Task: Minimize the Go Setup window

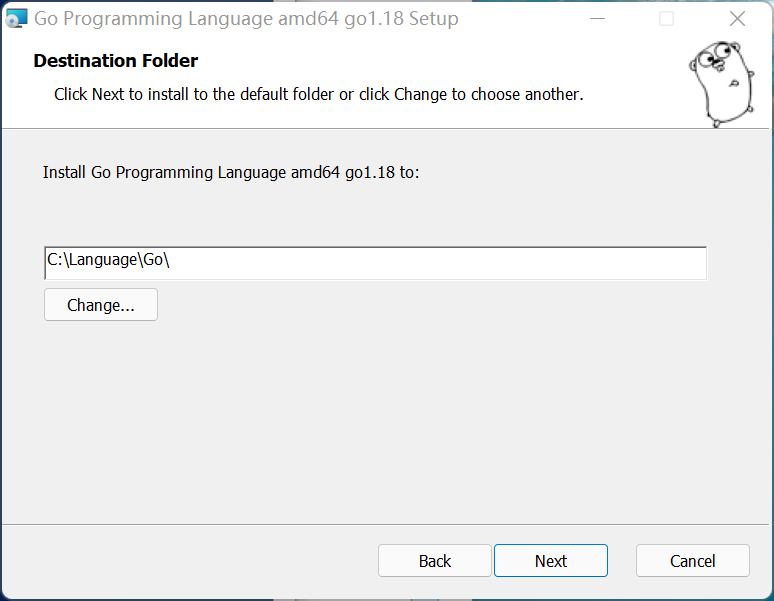Action: coord(597,18)
